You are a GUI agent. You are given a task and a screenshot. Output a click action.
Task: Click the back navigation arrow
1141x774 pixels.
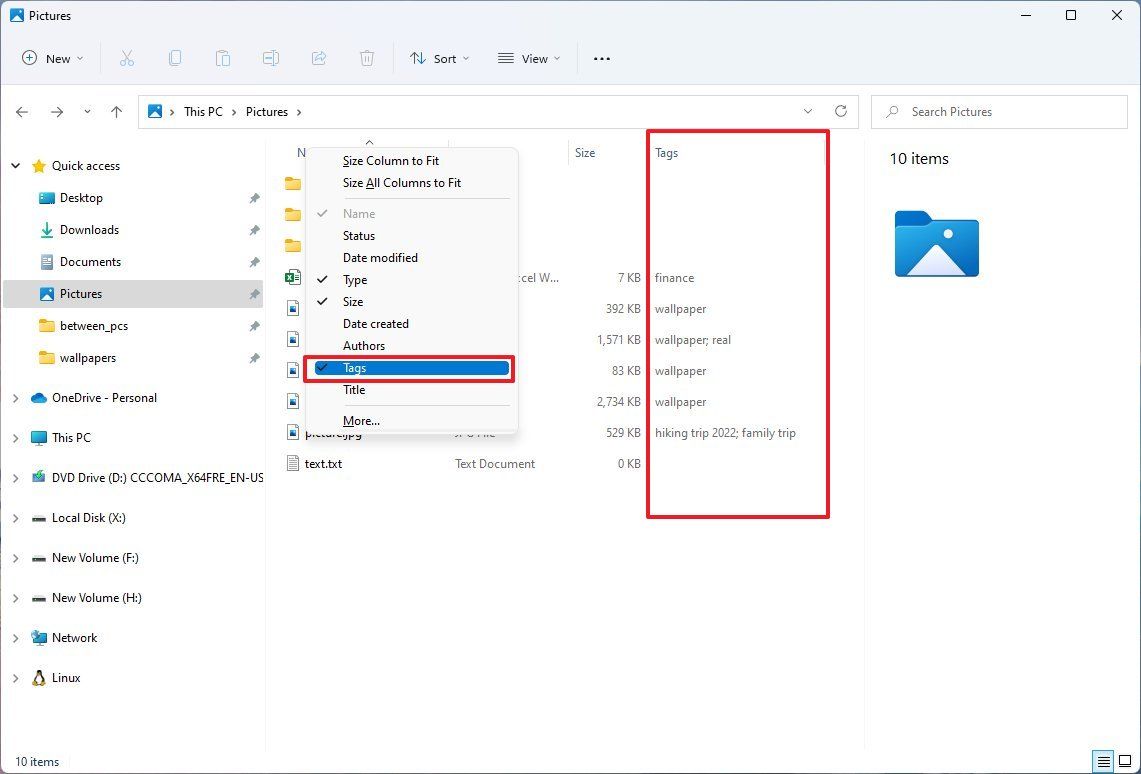[22, 112]
